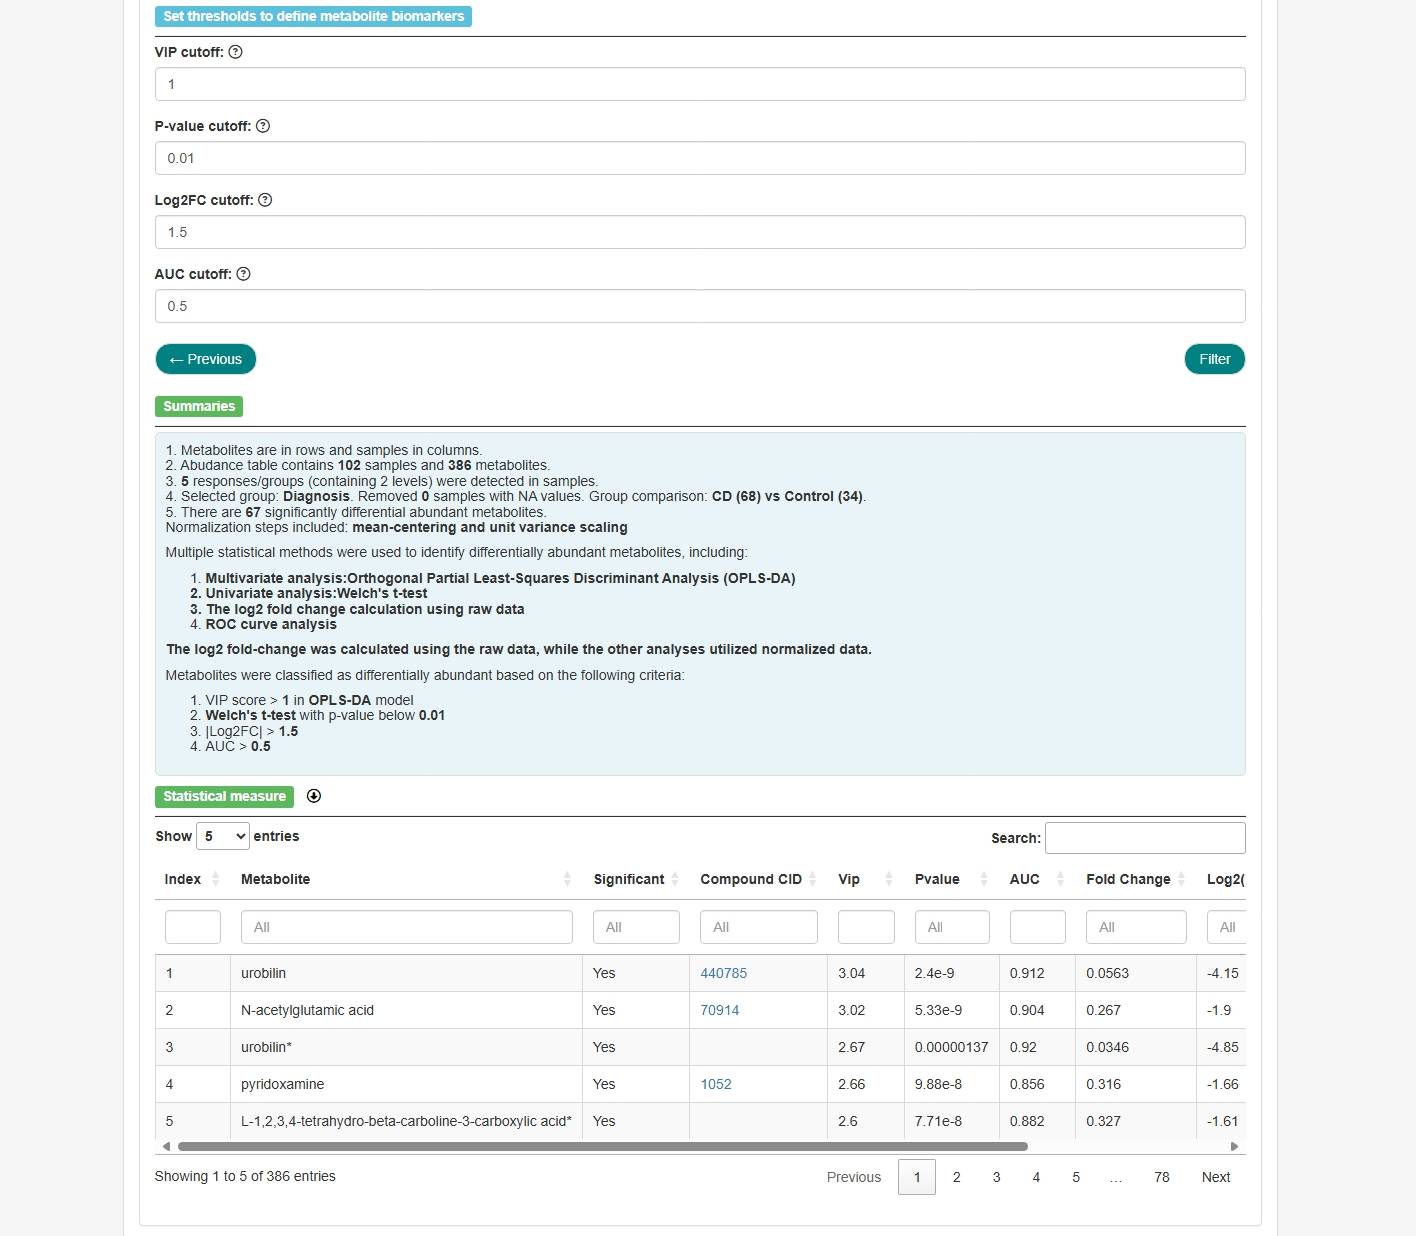Open compound CID 1052 link

pos(716,1084)
